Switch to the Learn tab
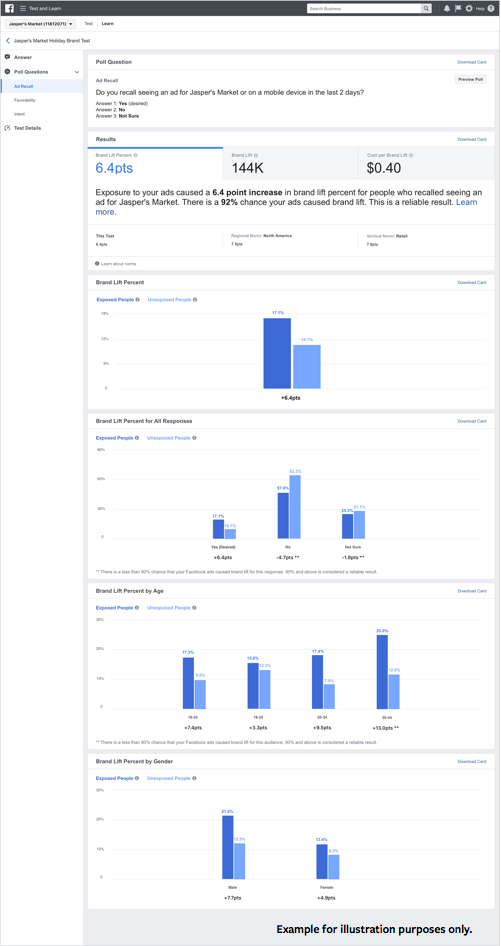 (x=107, y=24)
